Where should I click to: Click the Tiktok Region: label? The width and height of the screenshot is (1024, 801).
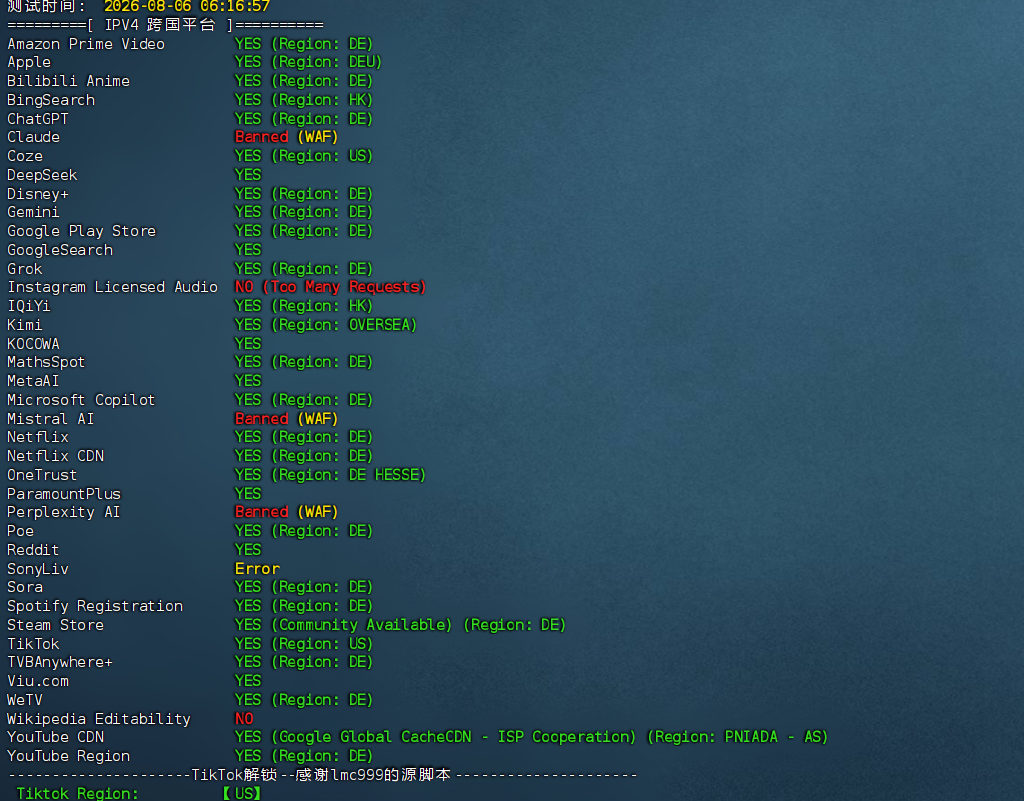click(77, 794)
